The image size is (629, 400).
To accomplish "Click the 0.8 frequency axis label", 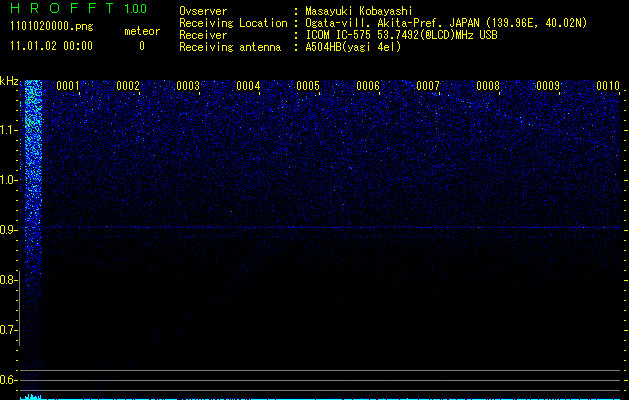I will 8,280.
